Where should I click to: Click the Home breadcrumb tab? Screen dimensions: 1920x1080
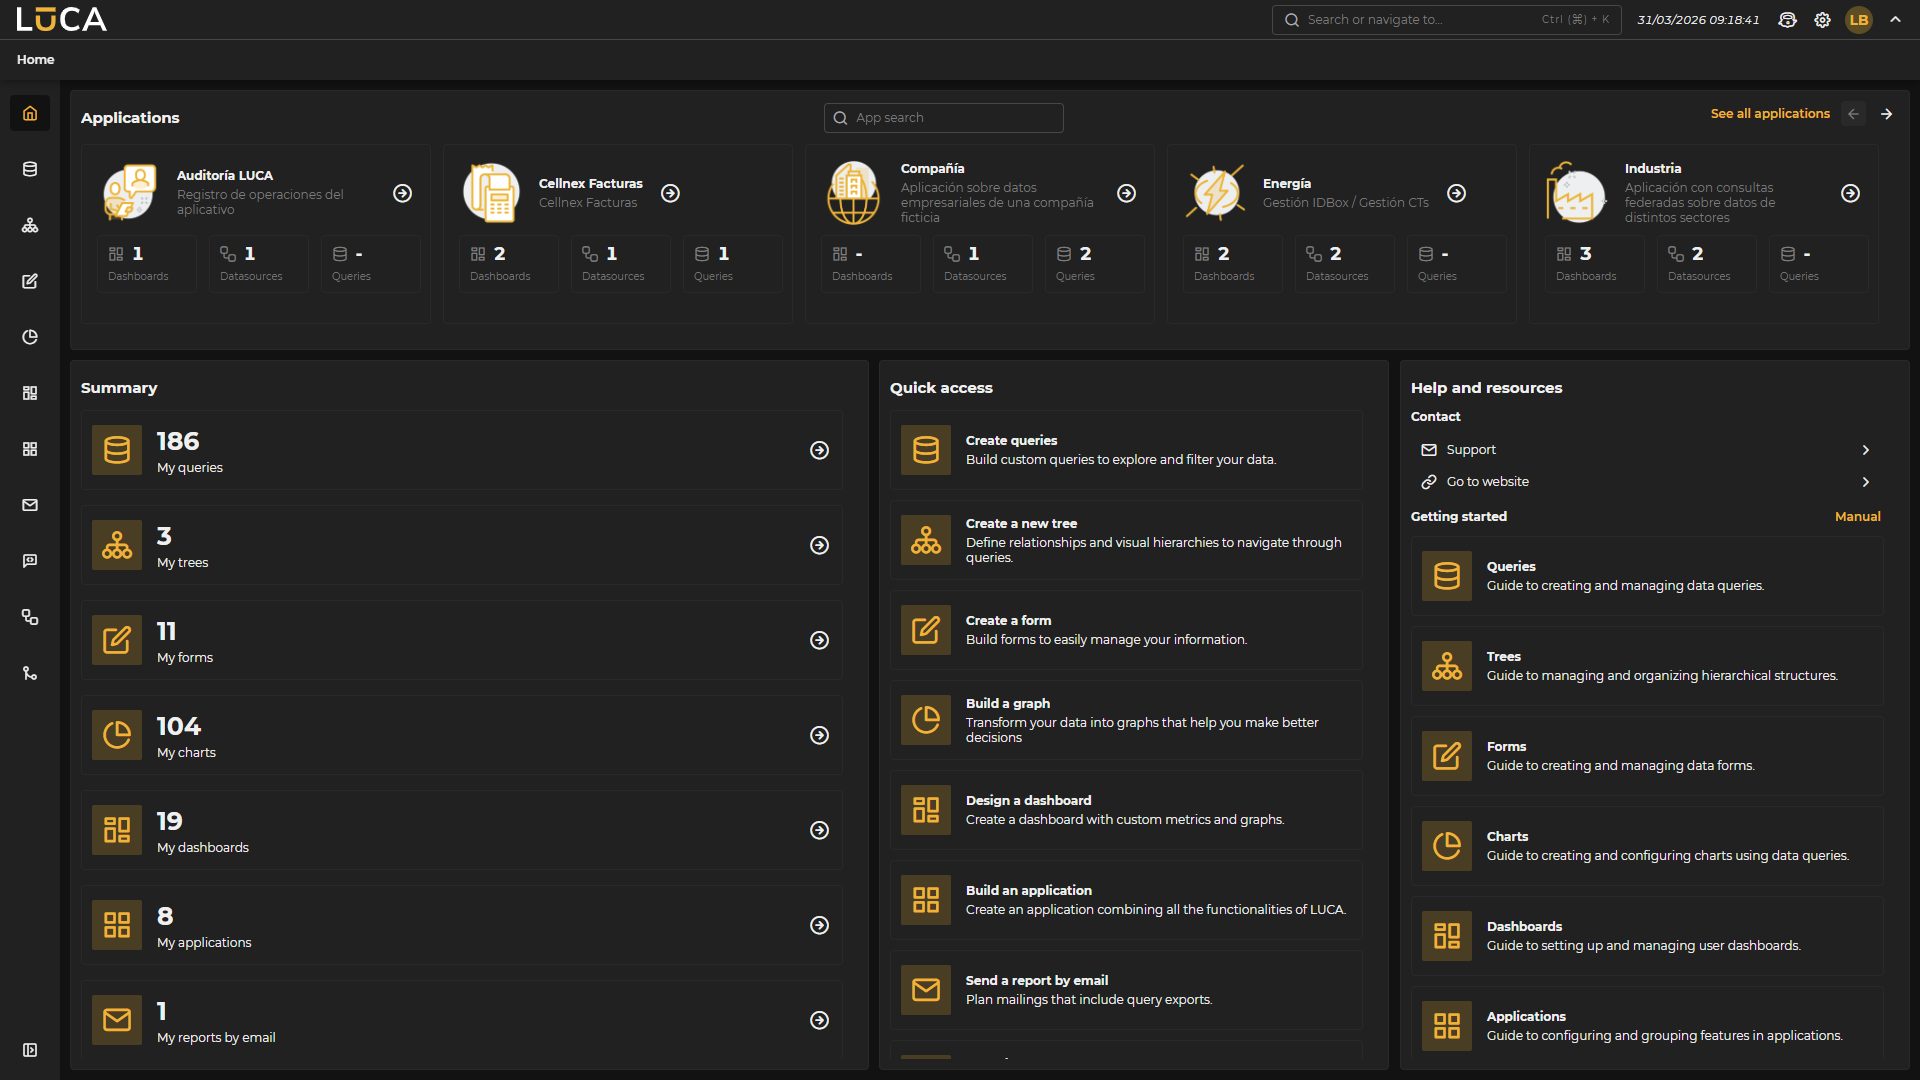click(x=35, y=60)
